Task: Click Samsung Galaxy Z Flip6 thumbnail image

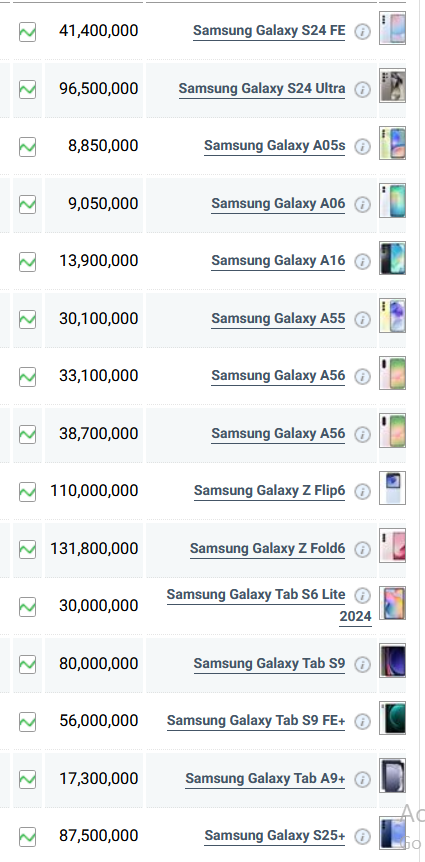Action: click(393, 488)
